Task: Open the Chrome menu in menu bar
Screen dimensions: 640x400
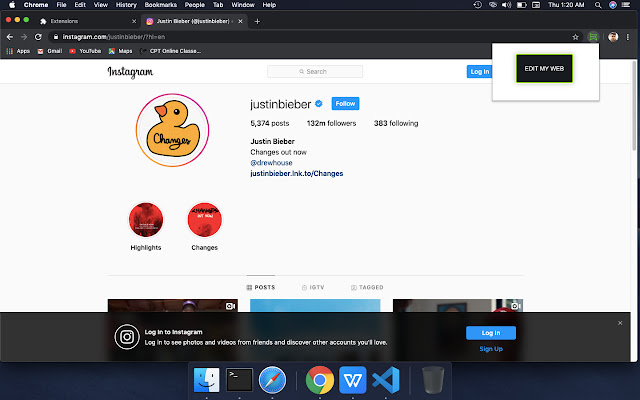Action: point(36,5)
